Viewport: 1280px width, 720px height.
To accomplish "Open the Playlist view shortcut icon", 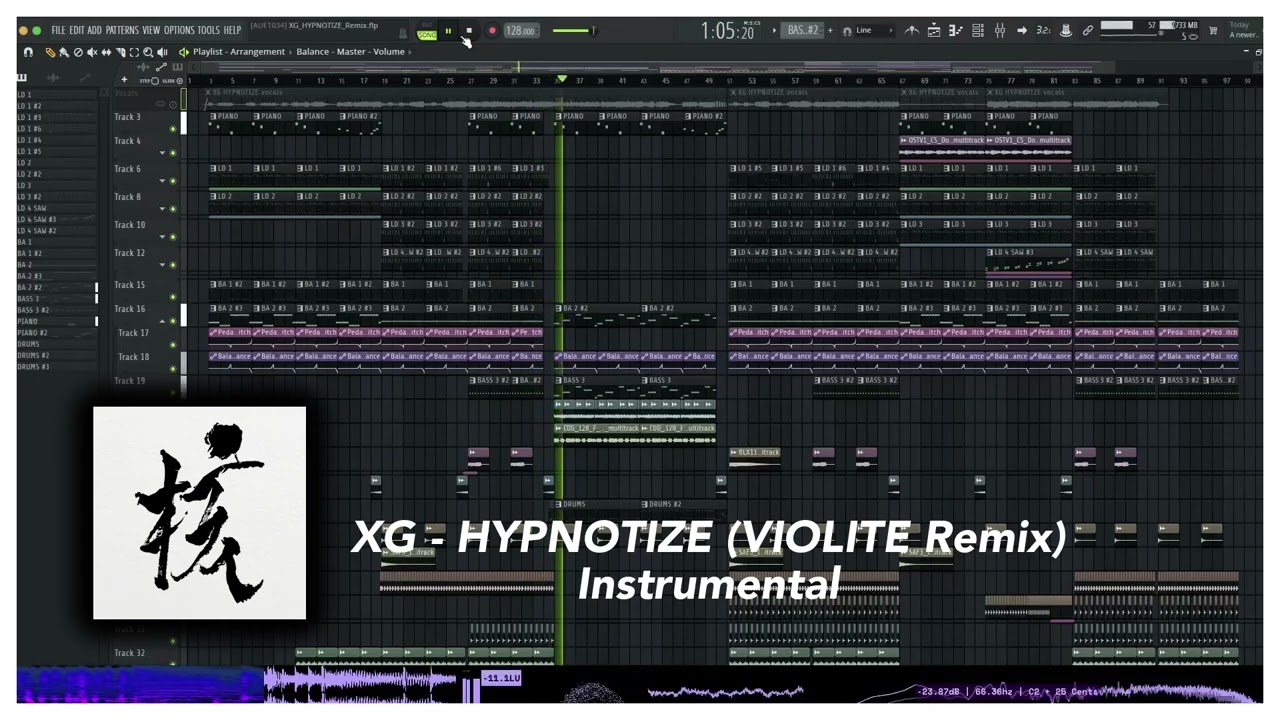I will coord(934,30).
